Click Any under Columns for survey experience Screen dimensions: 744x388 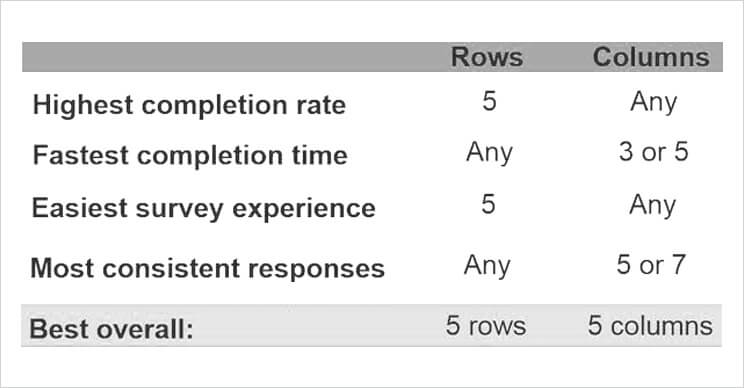[x=652, y=206]
